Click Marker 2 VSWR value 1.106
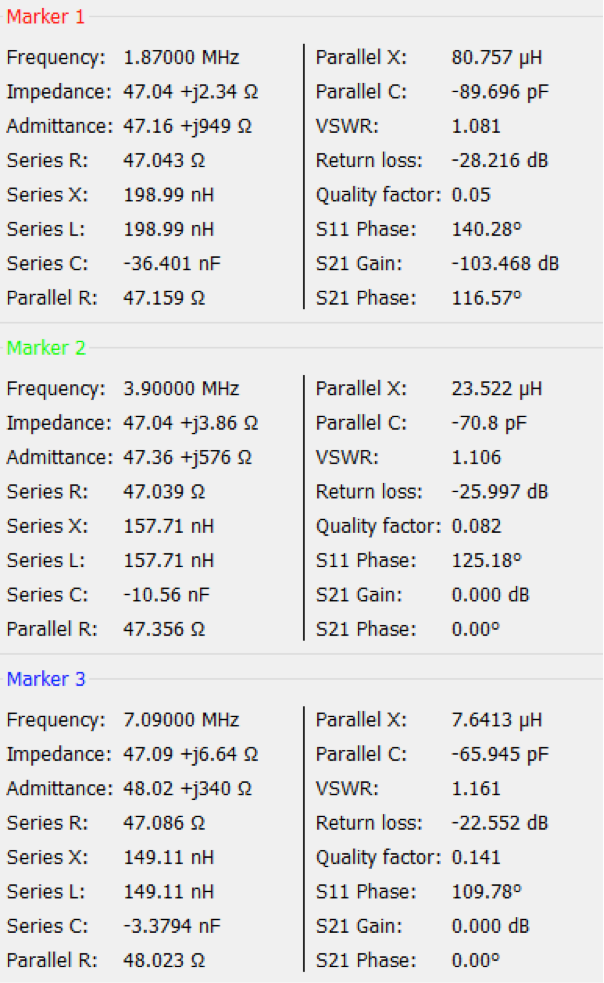This screenshot has width=604, height=983. coord(476,457)
